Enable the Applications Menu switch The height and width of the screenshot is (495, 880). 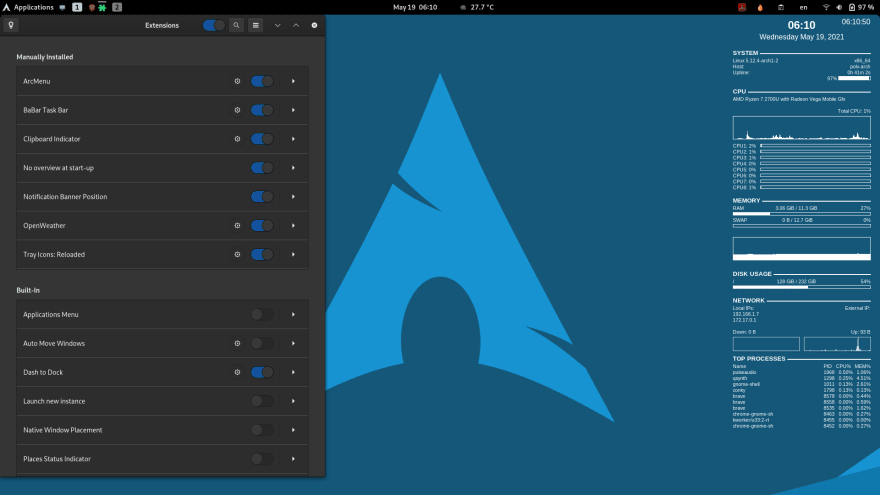point(262,314)
